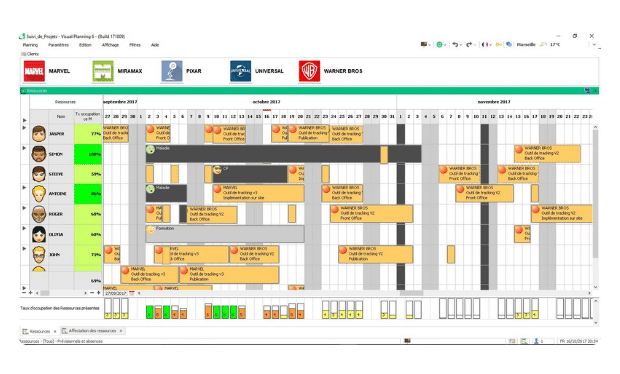Open the Filtres menu
Viewport: 620px width, 374px height.
(135, 45)
